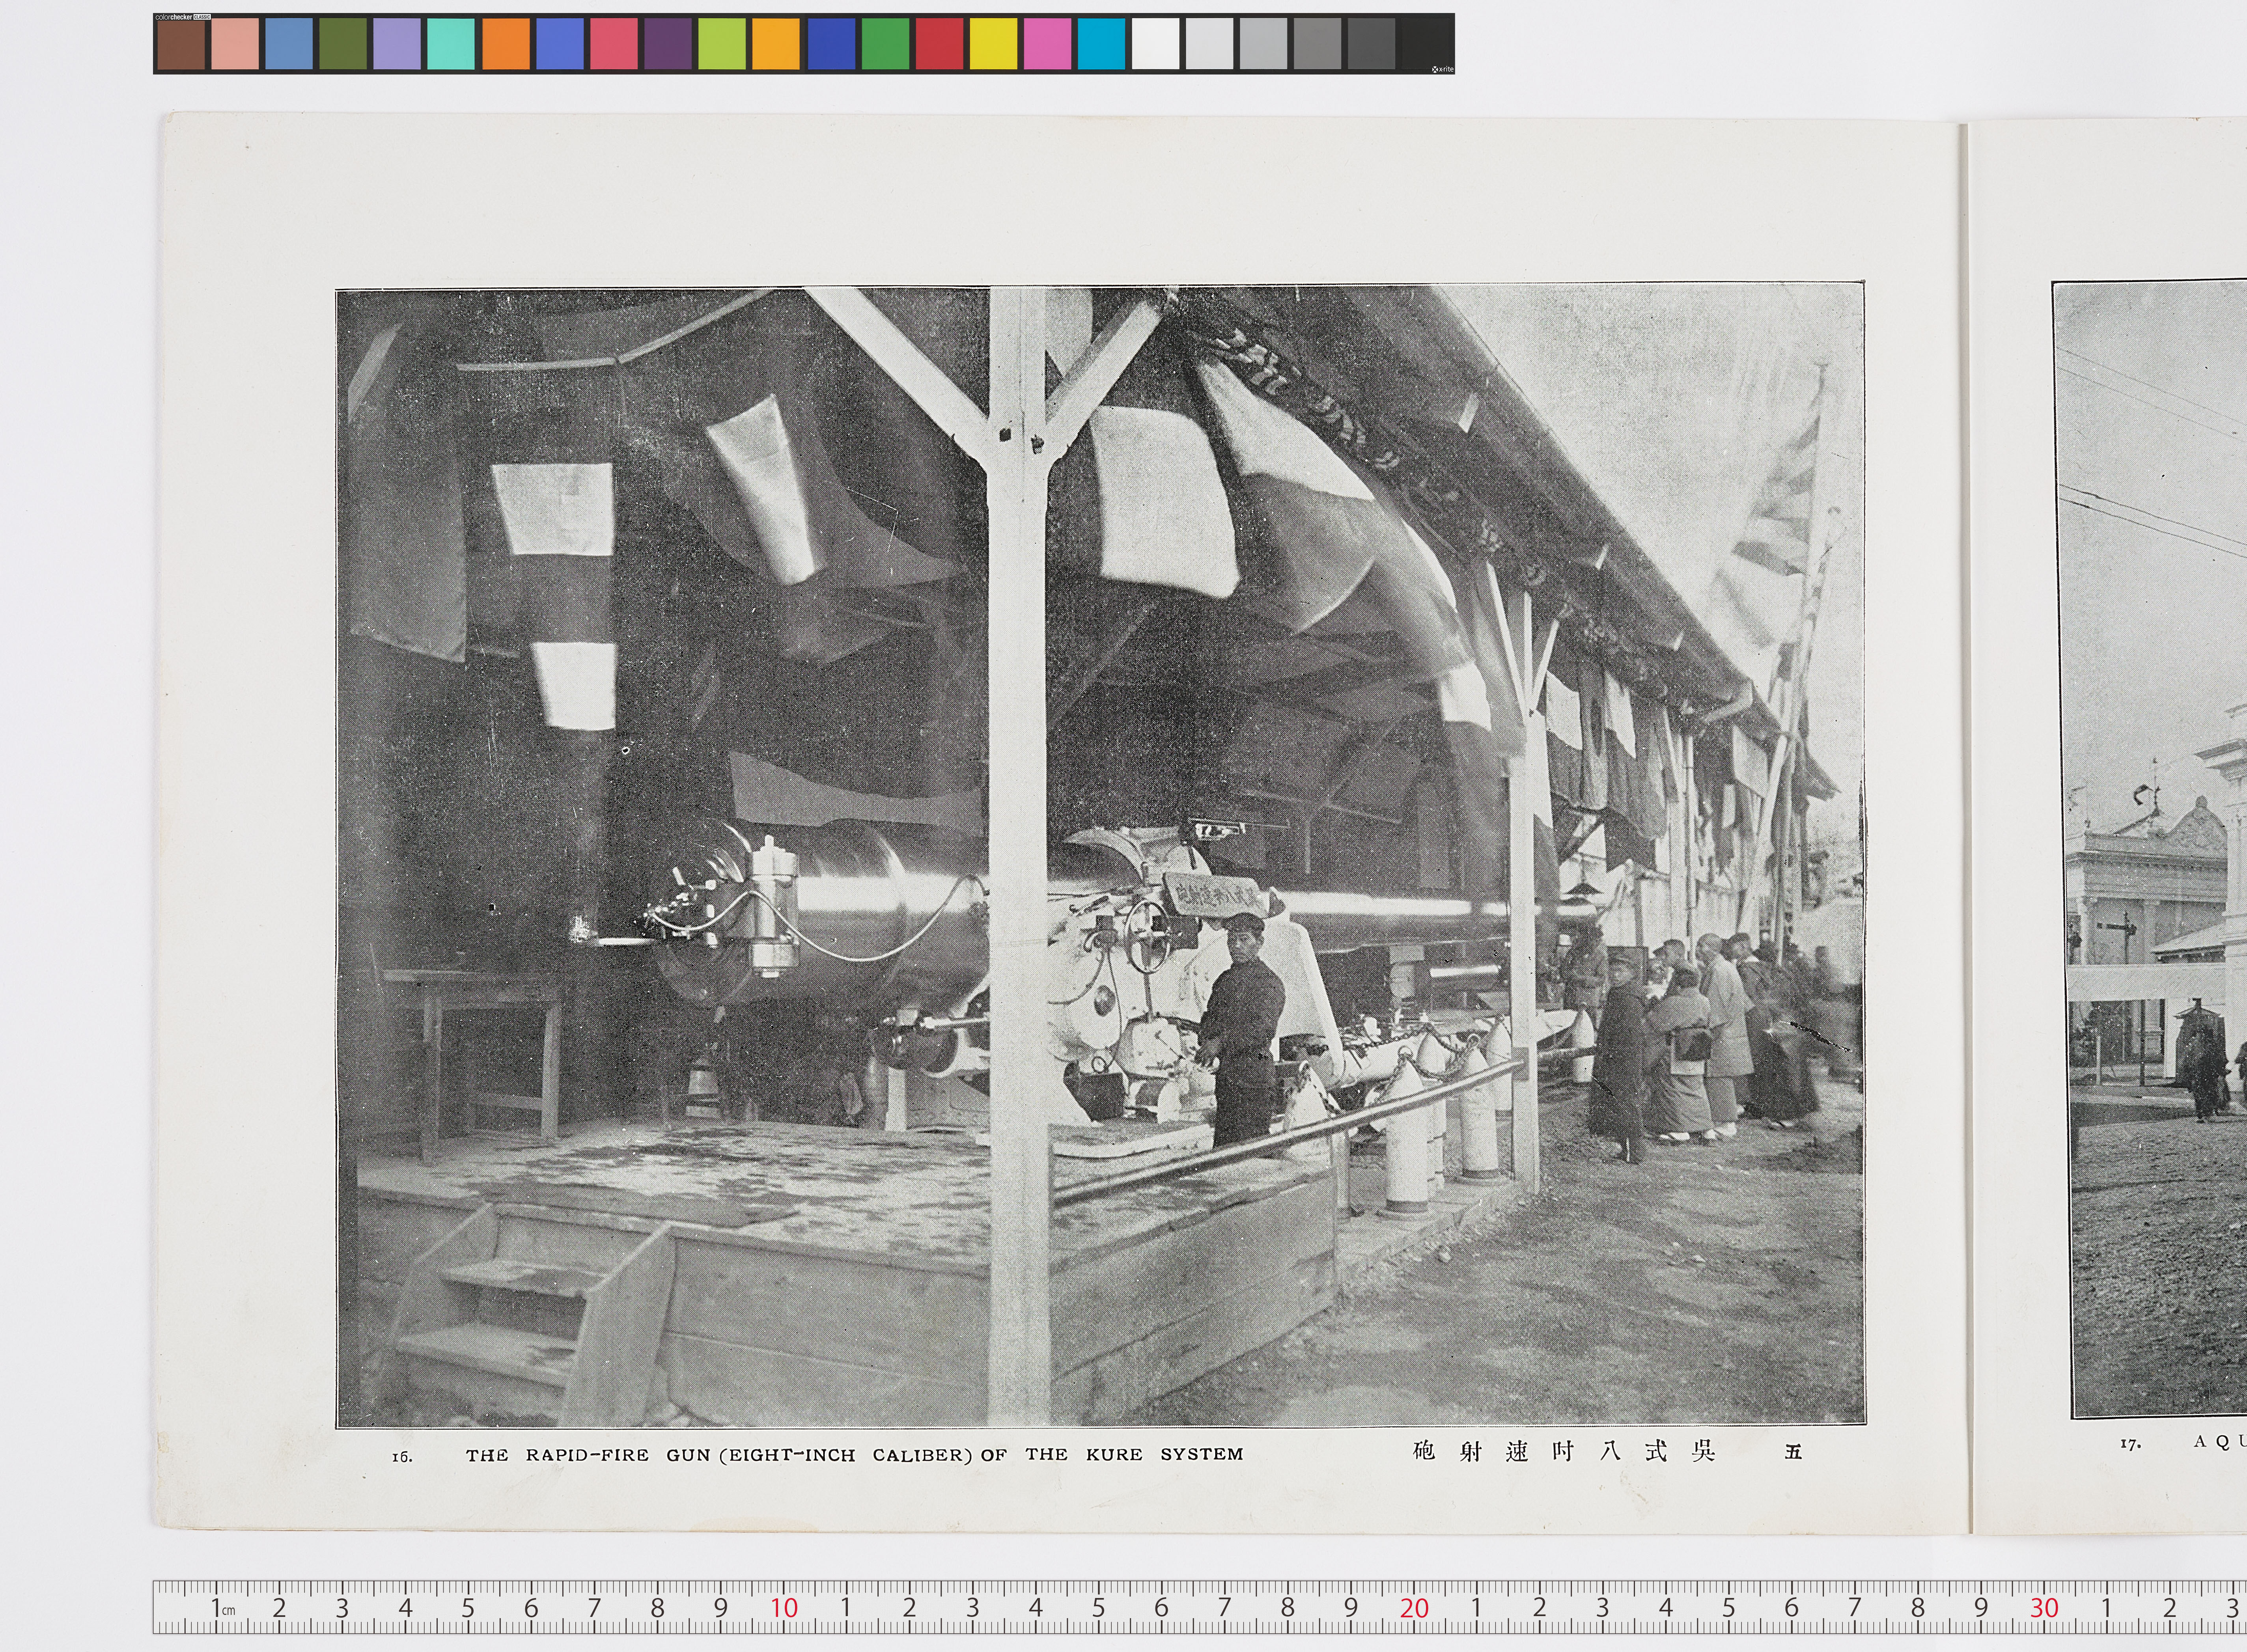This screenshot has height=1652, width=2247.
Task: Select the white color checker patch
Action: point(1155,45)
